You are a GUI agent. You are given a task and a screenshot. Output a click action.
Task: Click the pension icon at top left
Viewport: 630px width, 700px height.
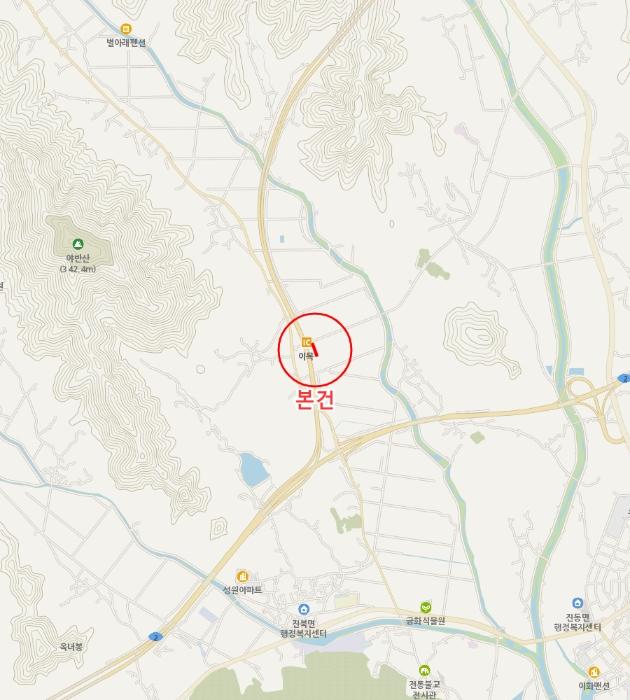click(126, 29)
